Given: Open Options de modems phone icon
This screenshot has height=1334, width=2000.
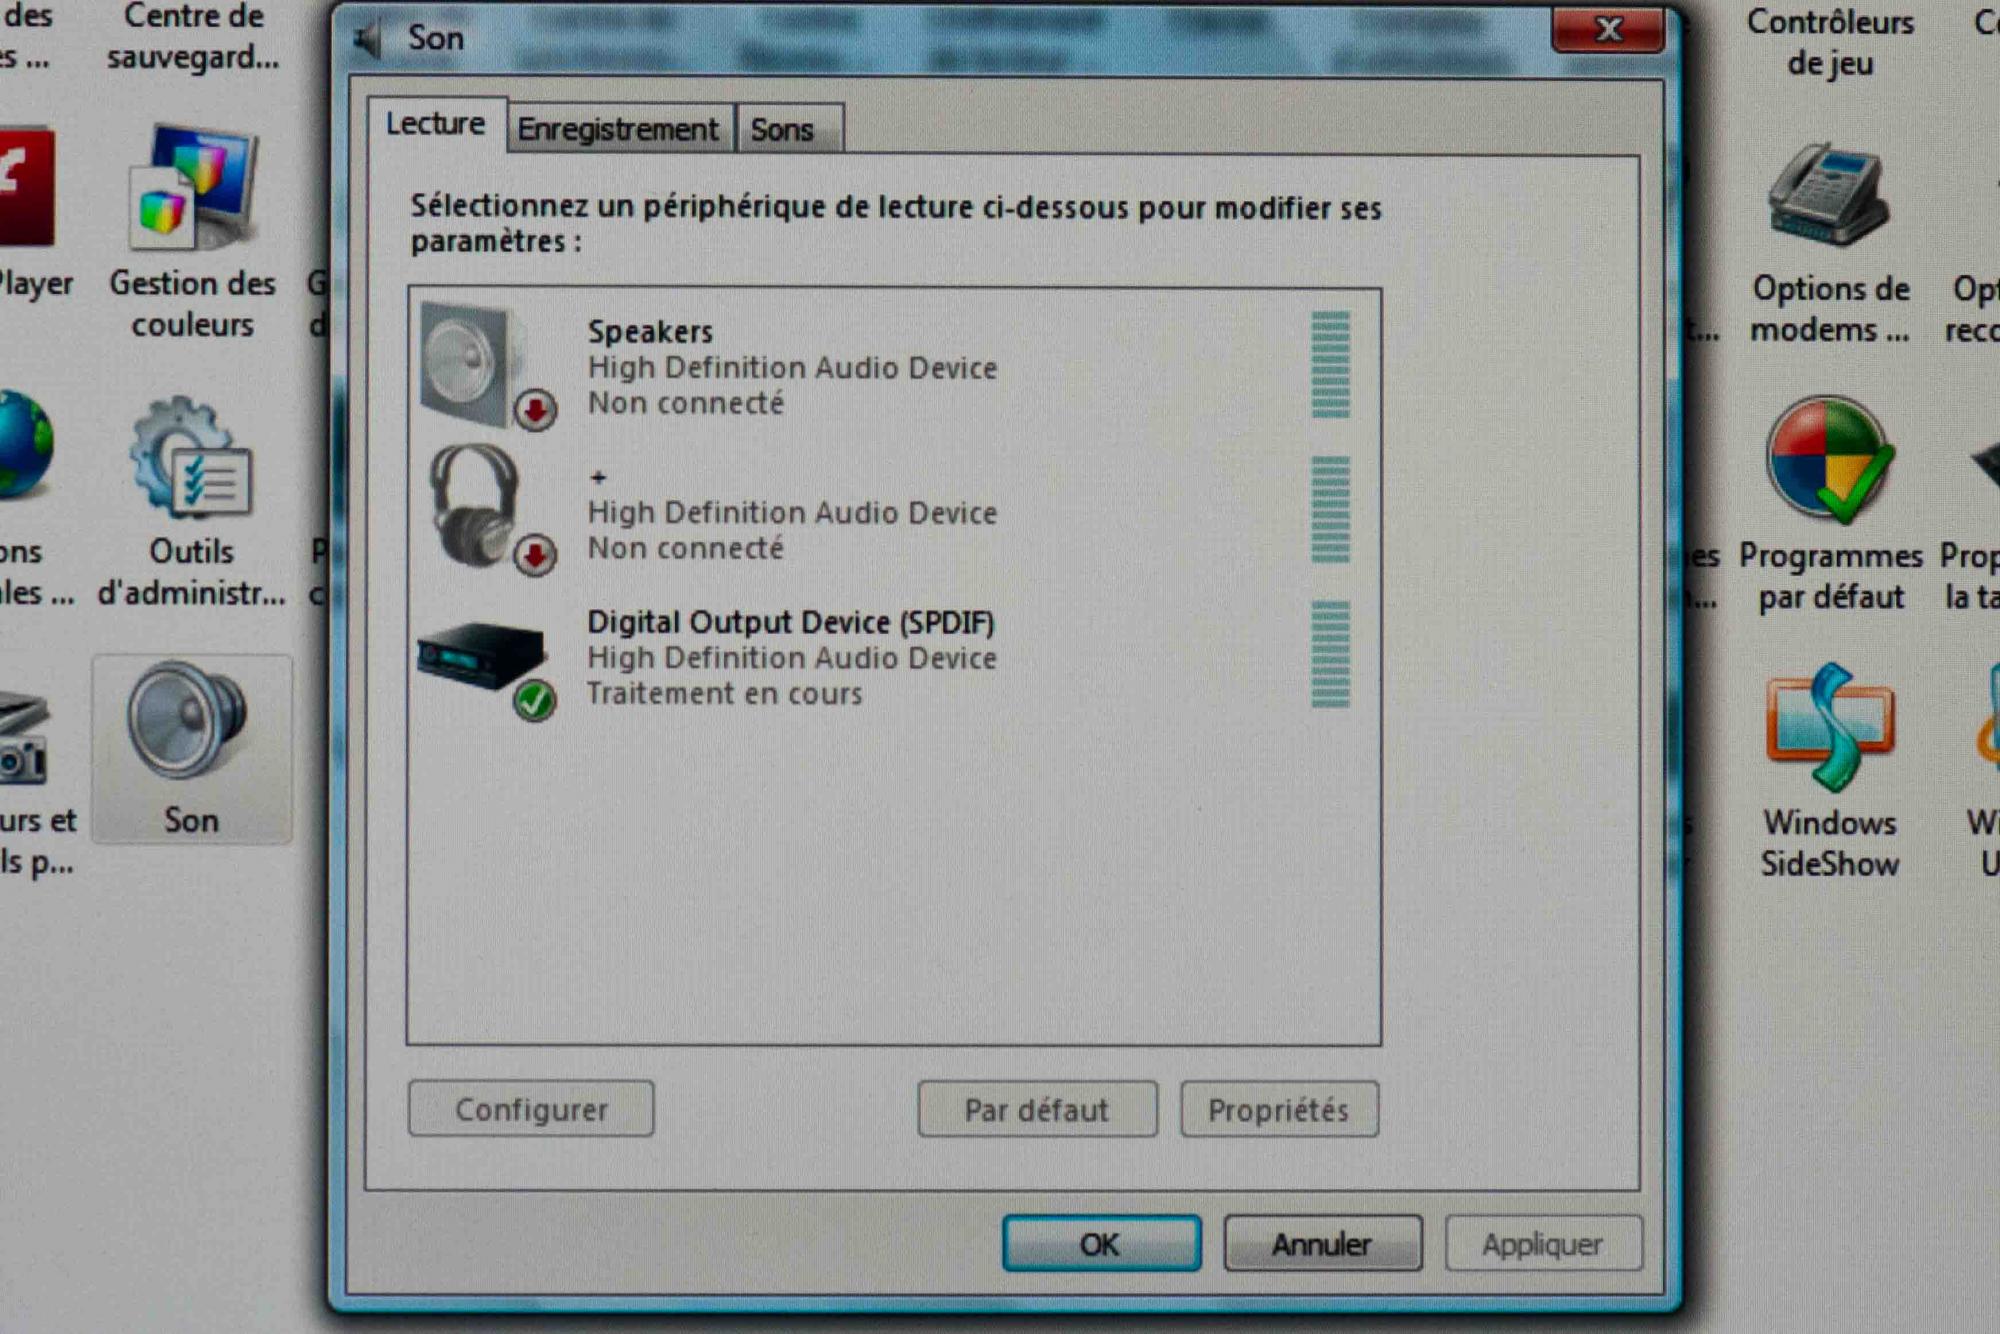Looking at the screenshot, I should pyautogui.click(x=1829, y=194).
